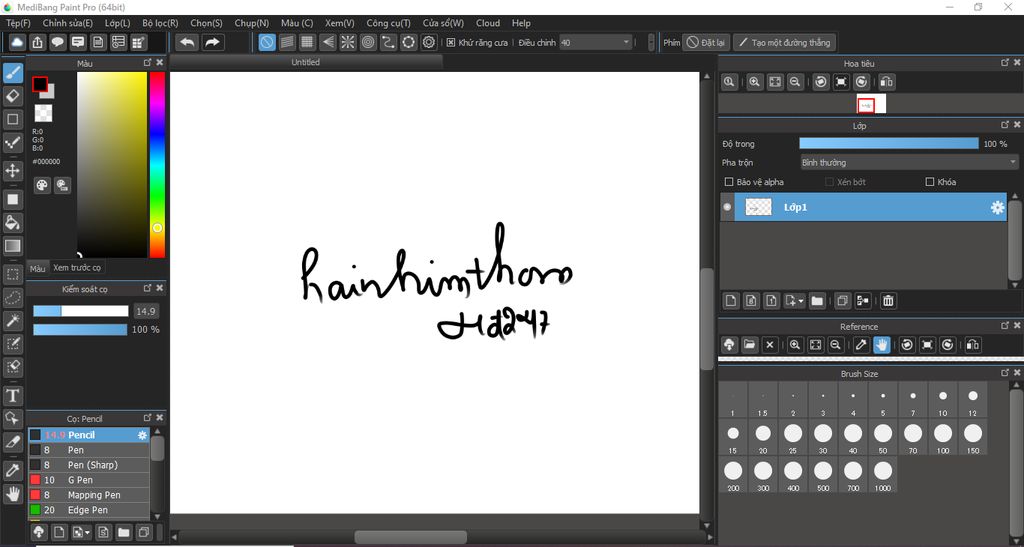Select the G Pen brush

89,480
